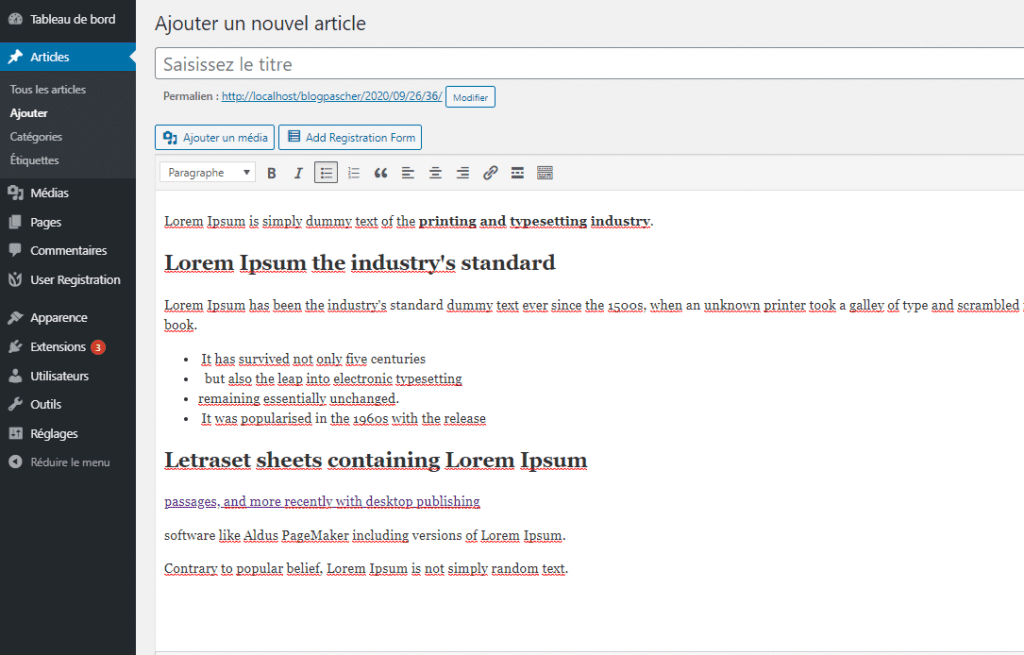This screenshot has width=1024, height=655.
Task: Toggle off the bulleted list formatting
Action: click(x=326, y=172)
